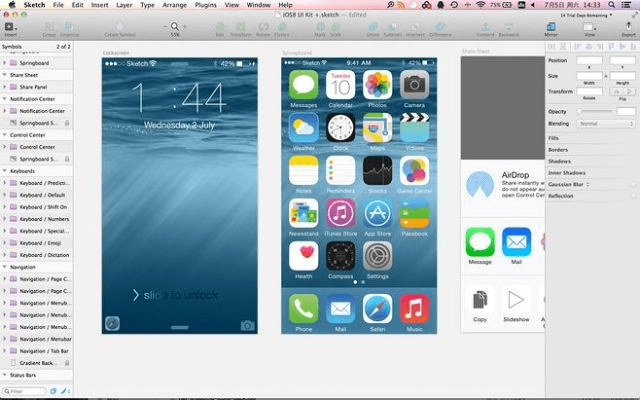Click the Scale toolbar icon
This screenshot has width=640, height=400.
[x=336, y=27]
